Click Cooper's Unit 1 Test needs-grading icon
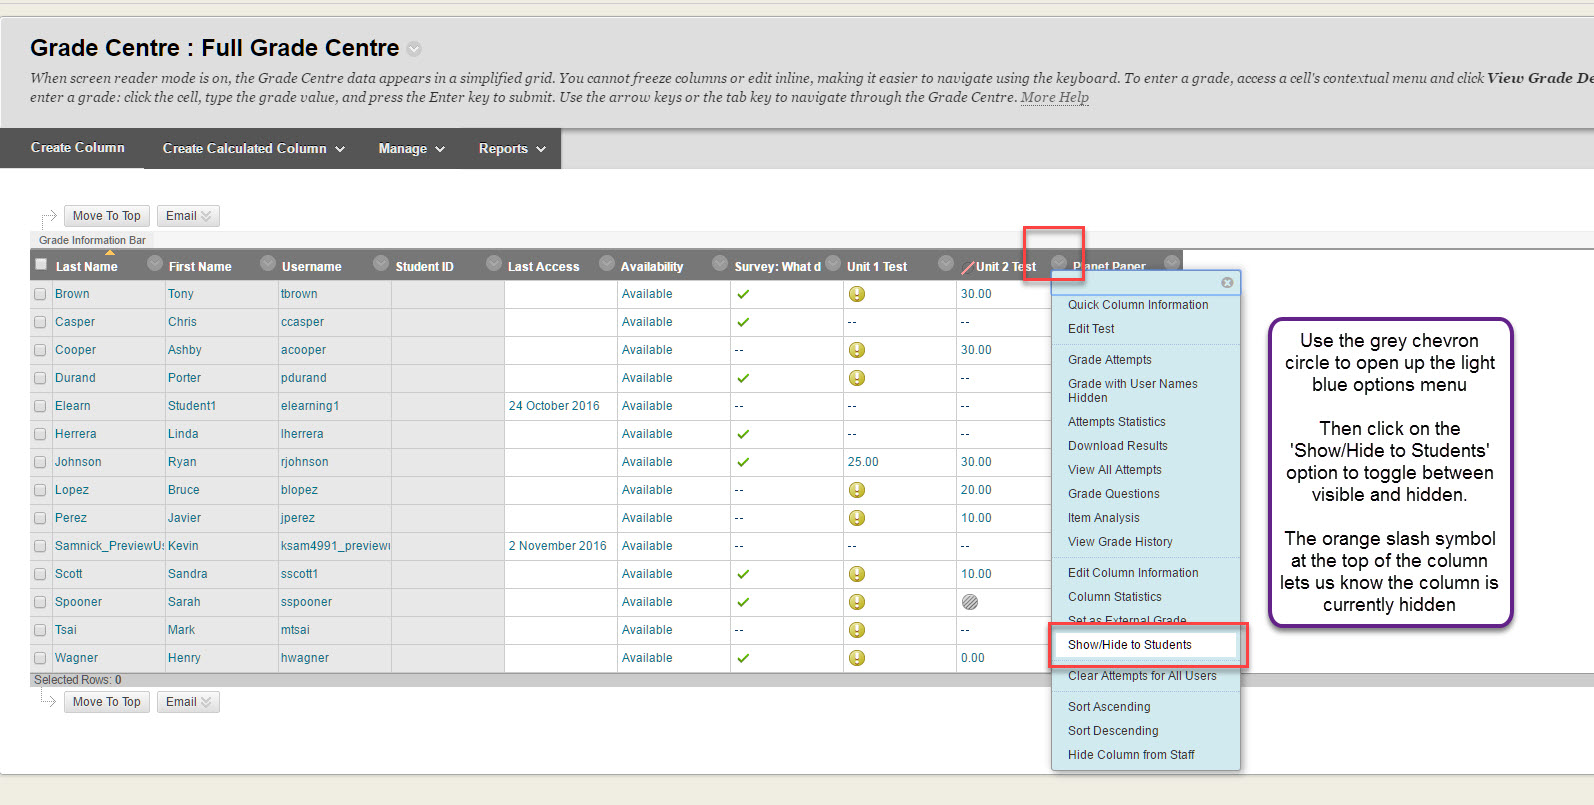1594x805 pixels. pos(857,350)
